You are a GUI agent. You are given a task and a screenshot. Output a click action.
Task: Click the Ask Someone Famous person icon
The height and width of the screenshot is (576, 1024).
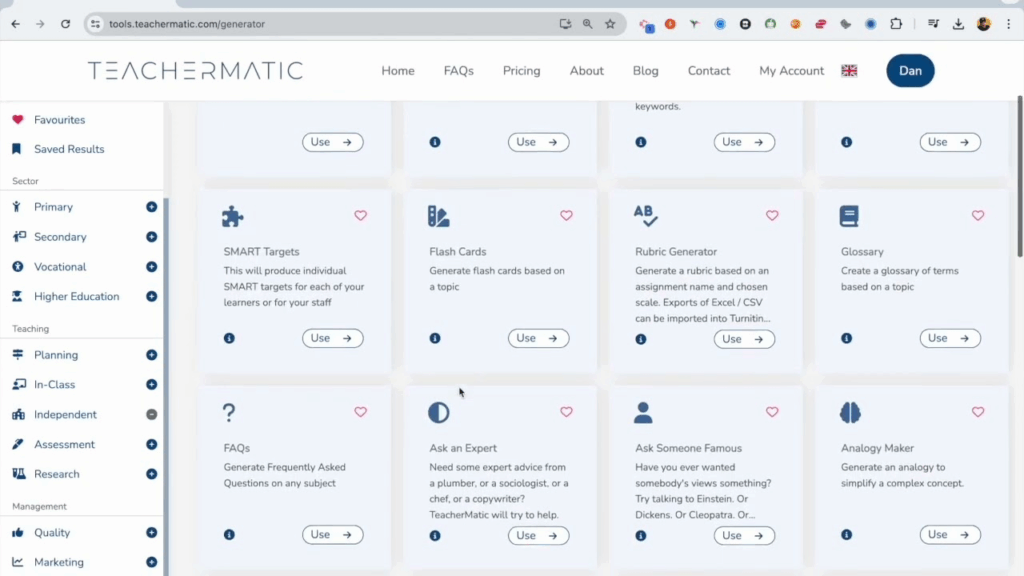click(x=643, y=412)
